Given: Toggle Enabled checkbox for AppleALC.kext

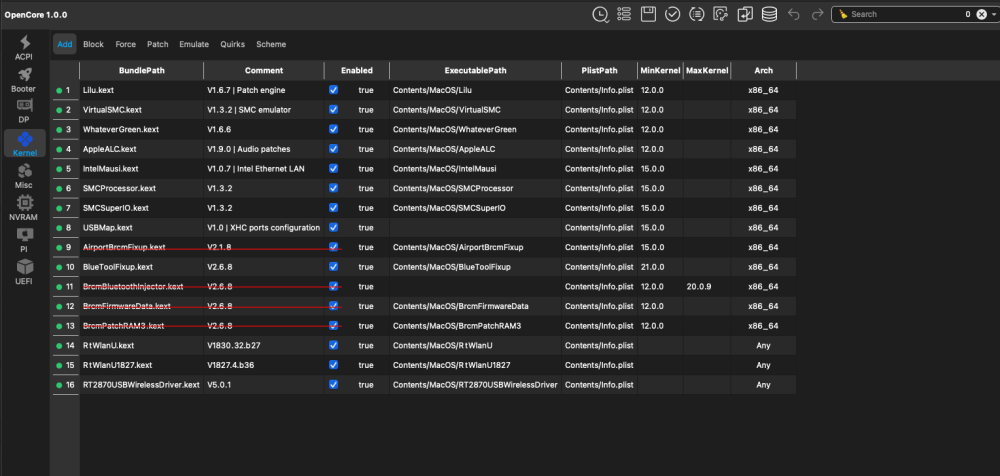Looking at the screenshot, I should pos(334,149).
